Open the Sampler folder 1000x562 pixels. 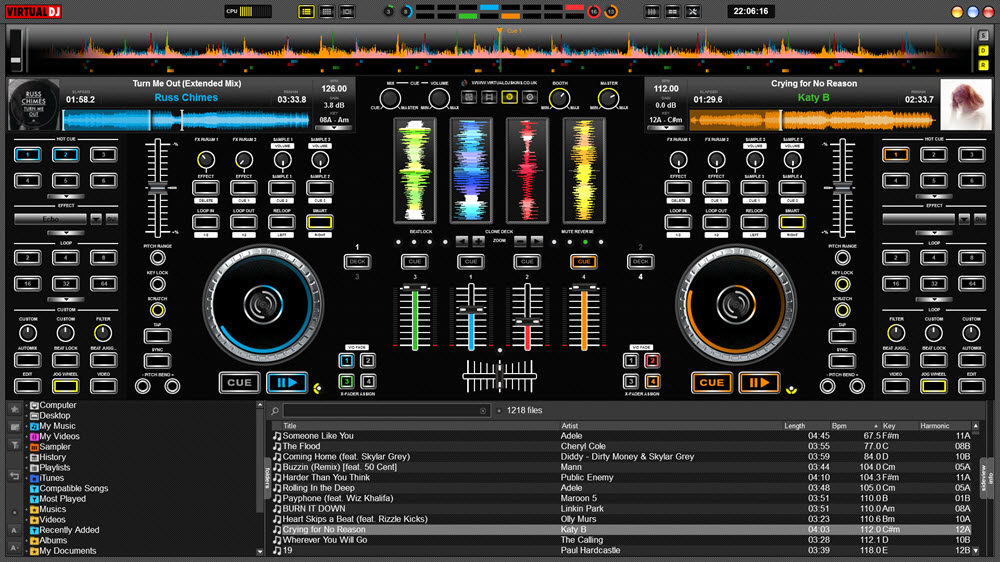[55, 447]
